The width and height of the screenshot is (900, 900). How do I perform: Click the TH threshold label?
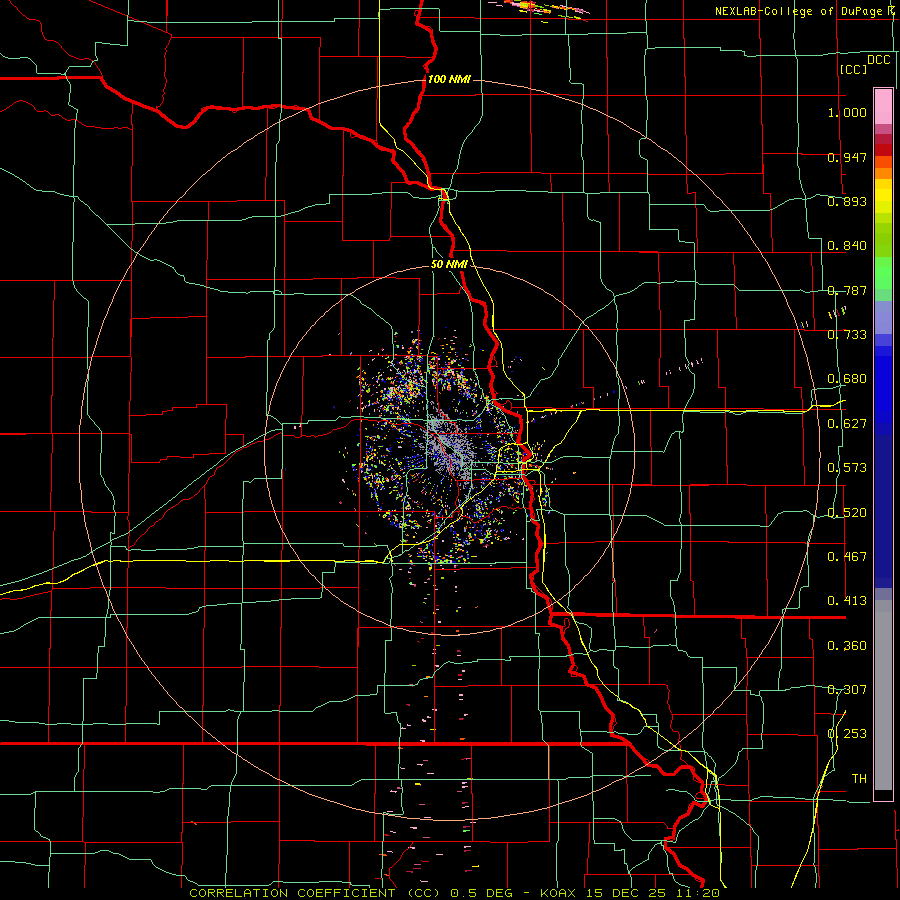pos(859,779)
